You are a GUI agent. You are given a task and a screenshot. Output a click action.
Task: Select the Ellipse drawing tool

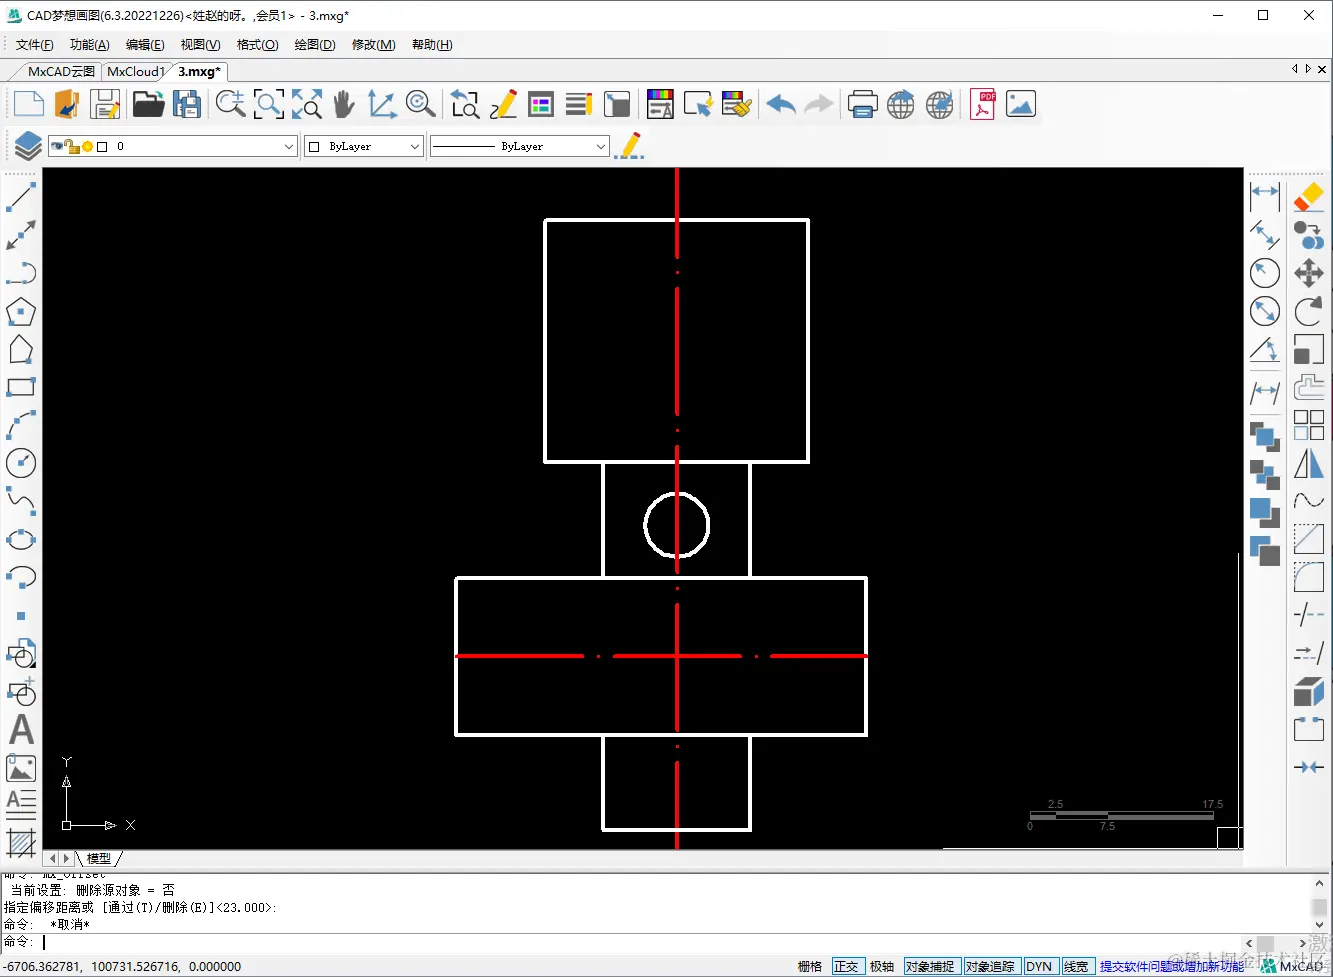[21, 540]
